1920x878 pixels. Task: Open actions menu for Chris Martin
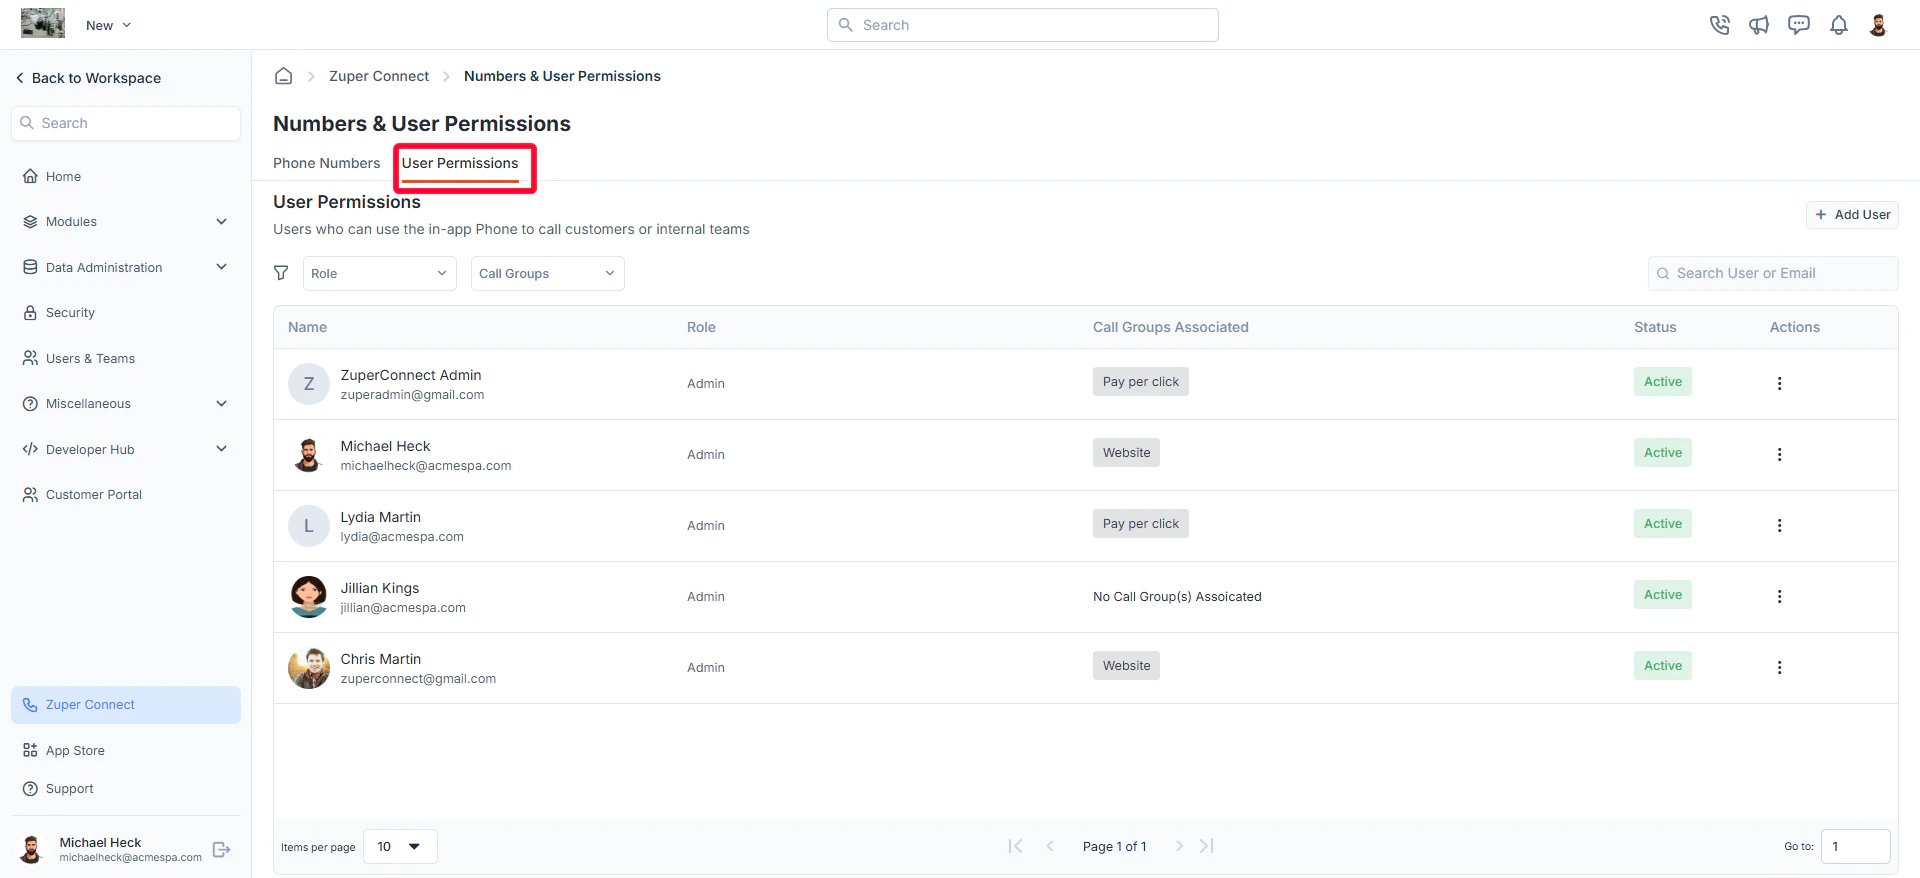[1779, 668]
